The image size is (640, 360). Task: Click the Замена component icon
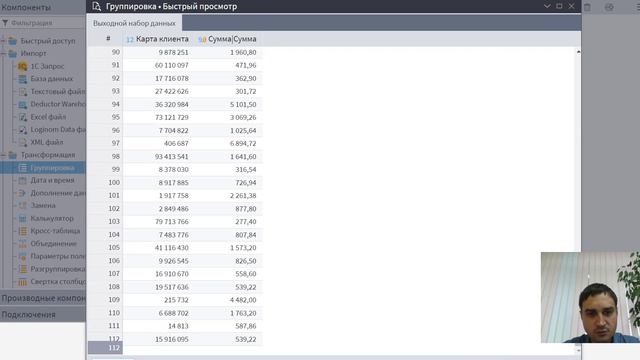(23, 205)
